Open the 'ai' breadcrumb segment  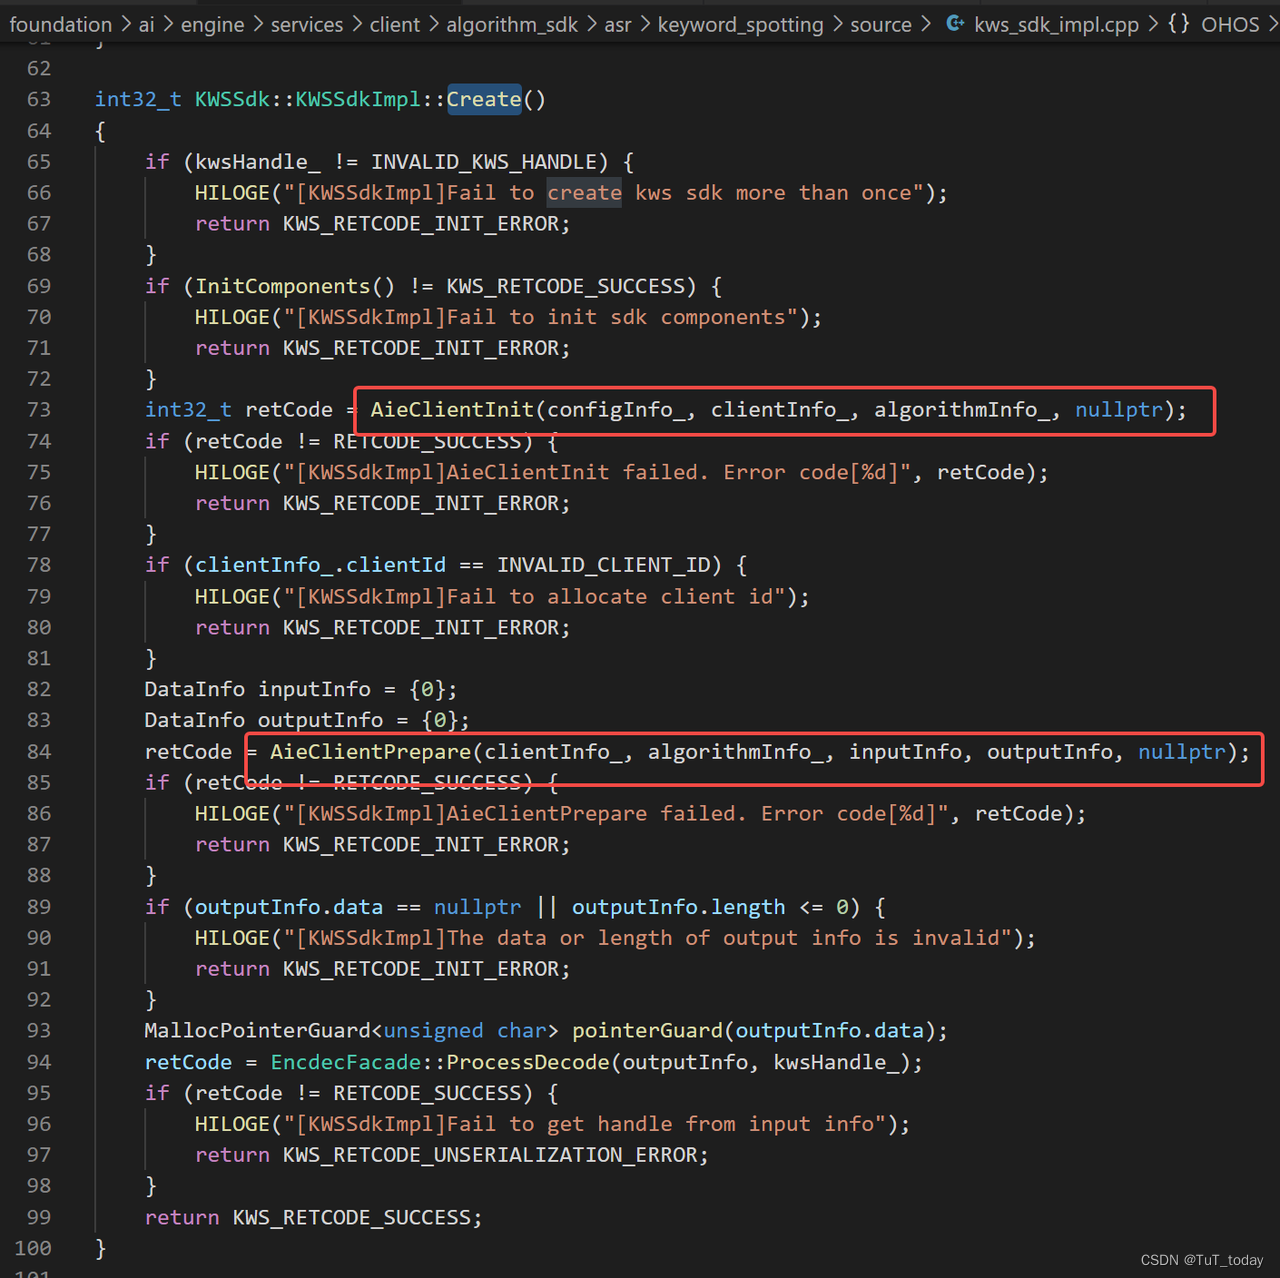tap(146, 24)
